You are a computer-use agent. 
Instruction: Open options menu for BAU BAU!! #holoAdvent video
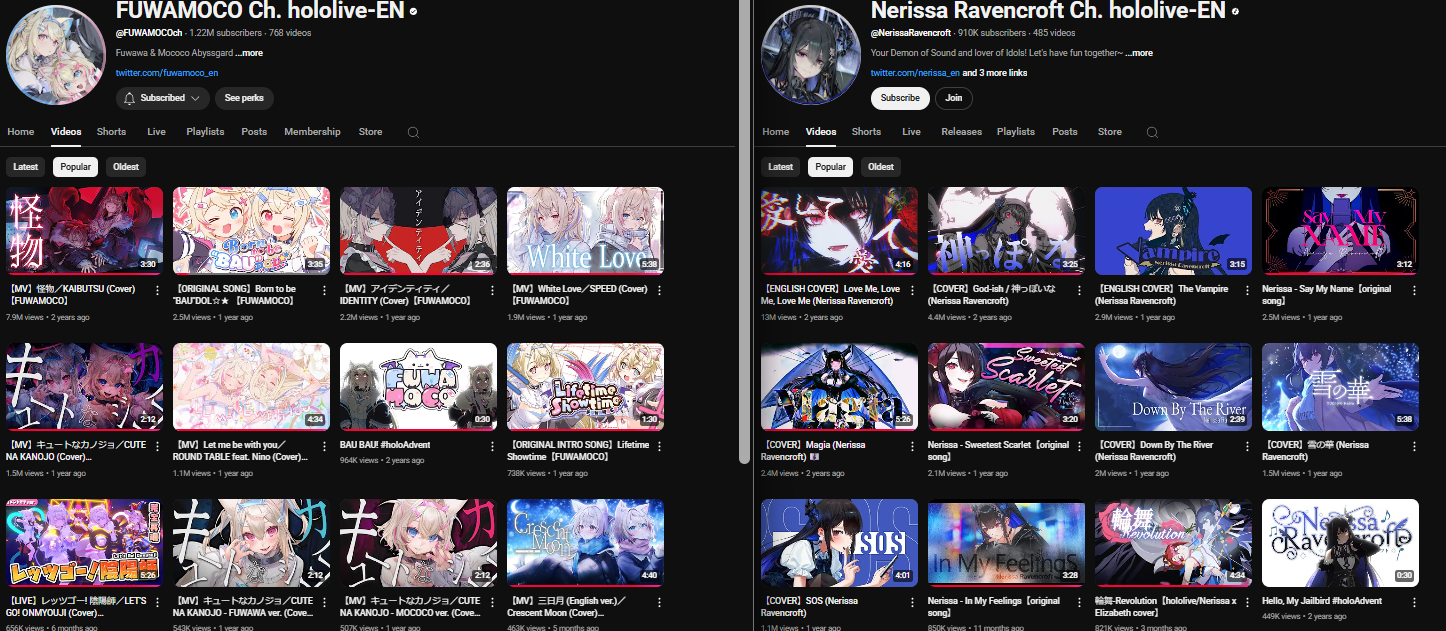[x=491, y=446]
